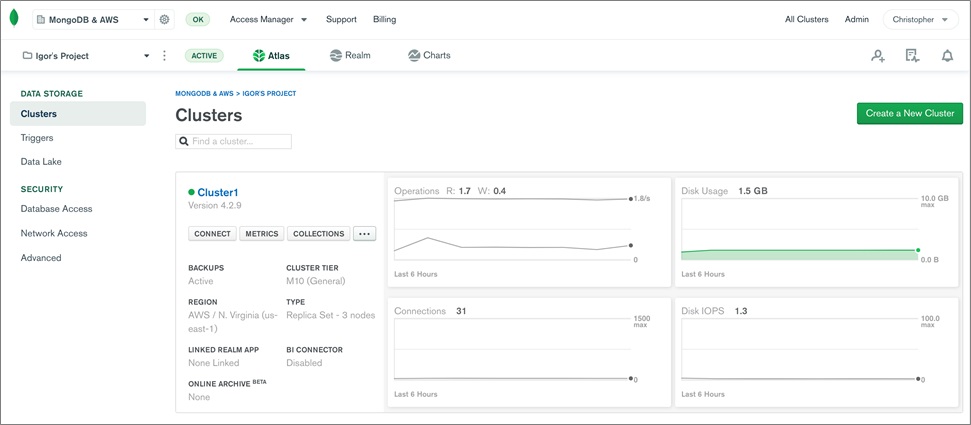Open the Igor's Project selector dropdown

(x=85, y=56)
